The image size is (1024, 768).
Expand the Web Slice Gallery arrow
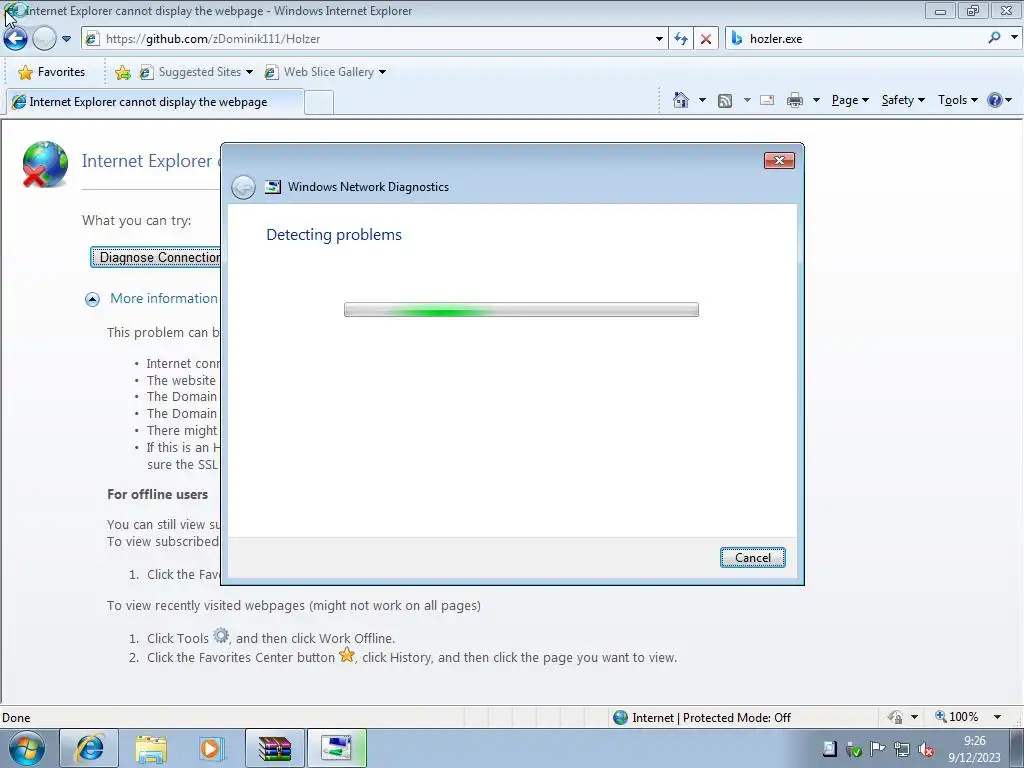(x=382, y=72)
